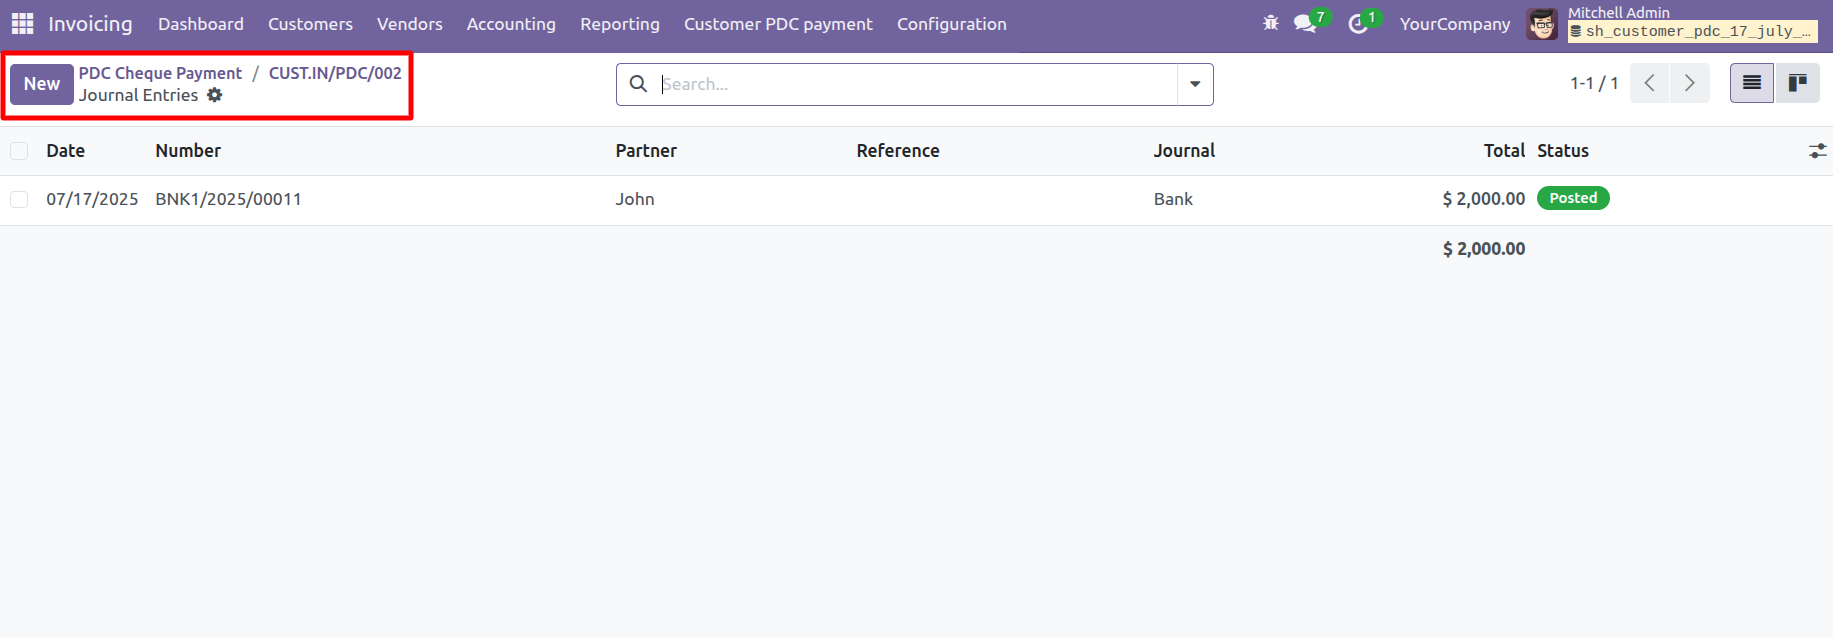Open the Configuration menu

click(952, 24)
